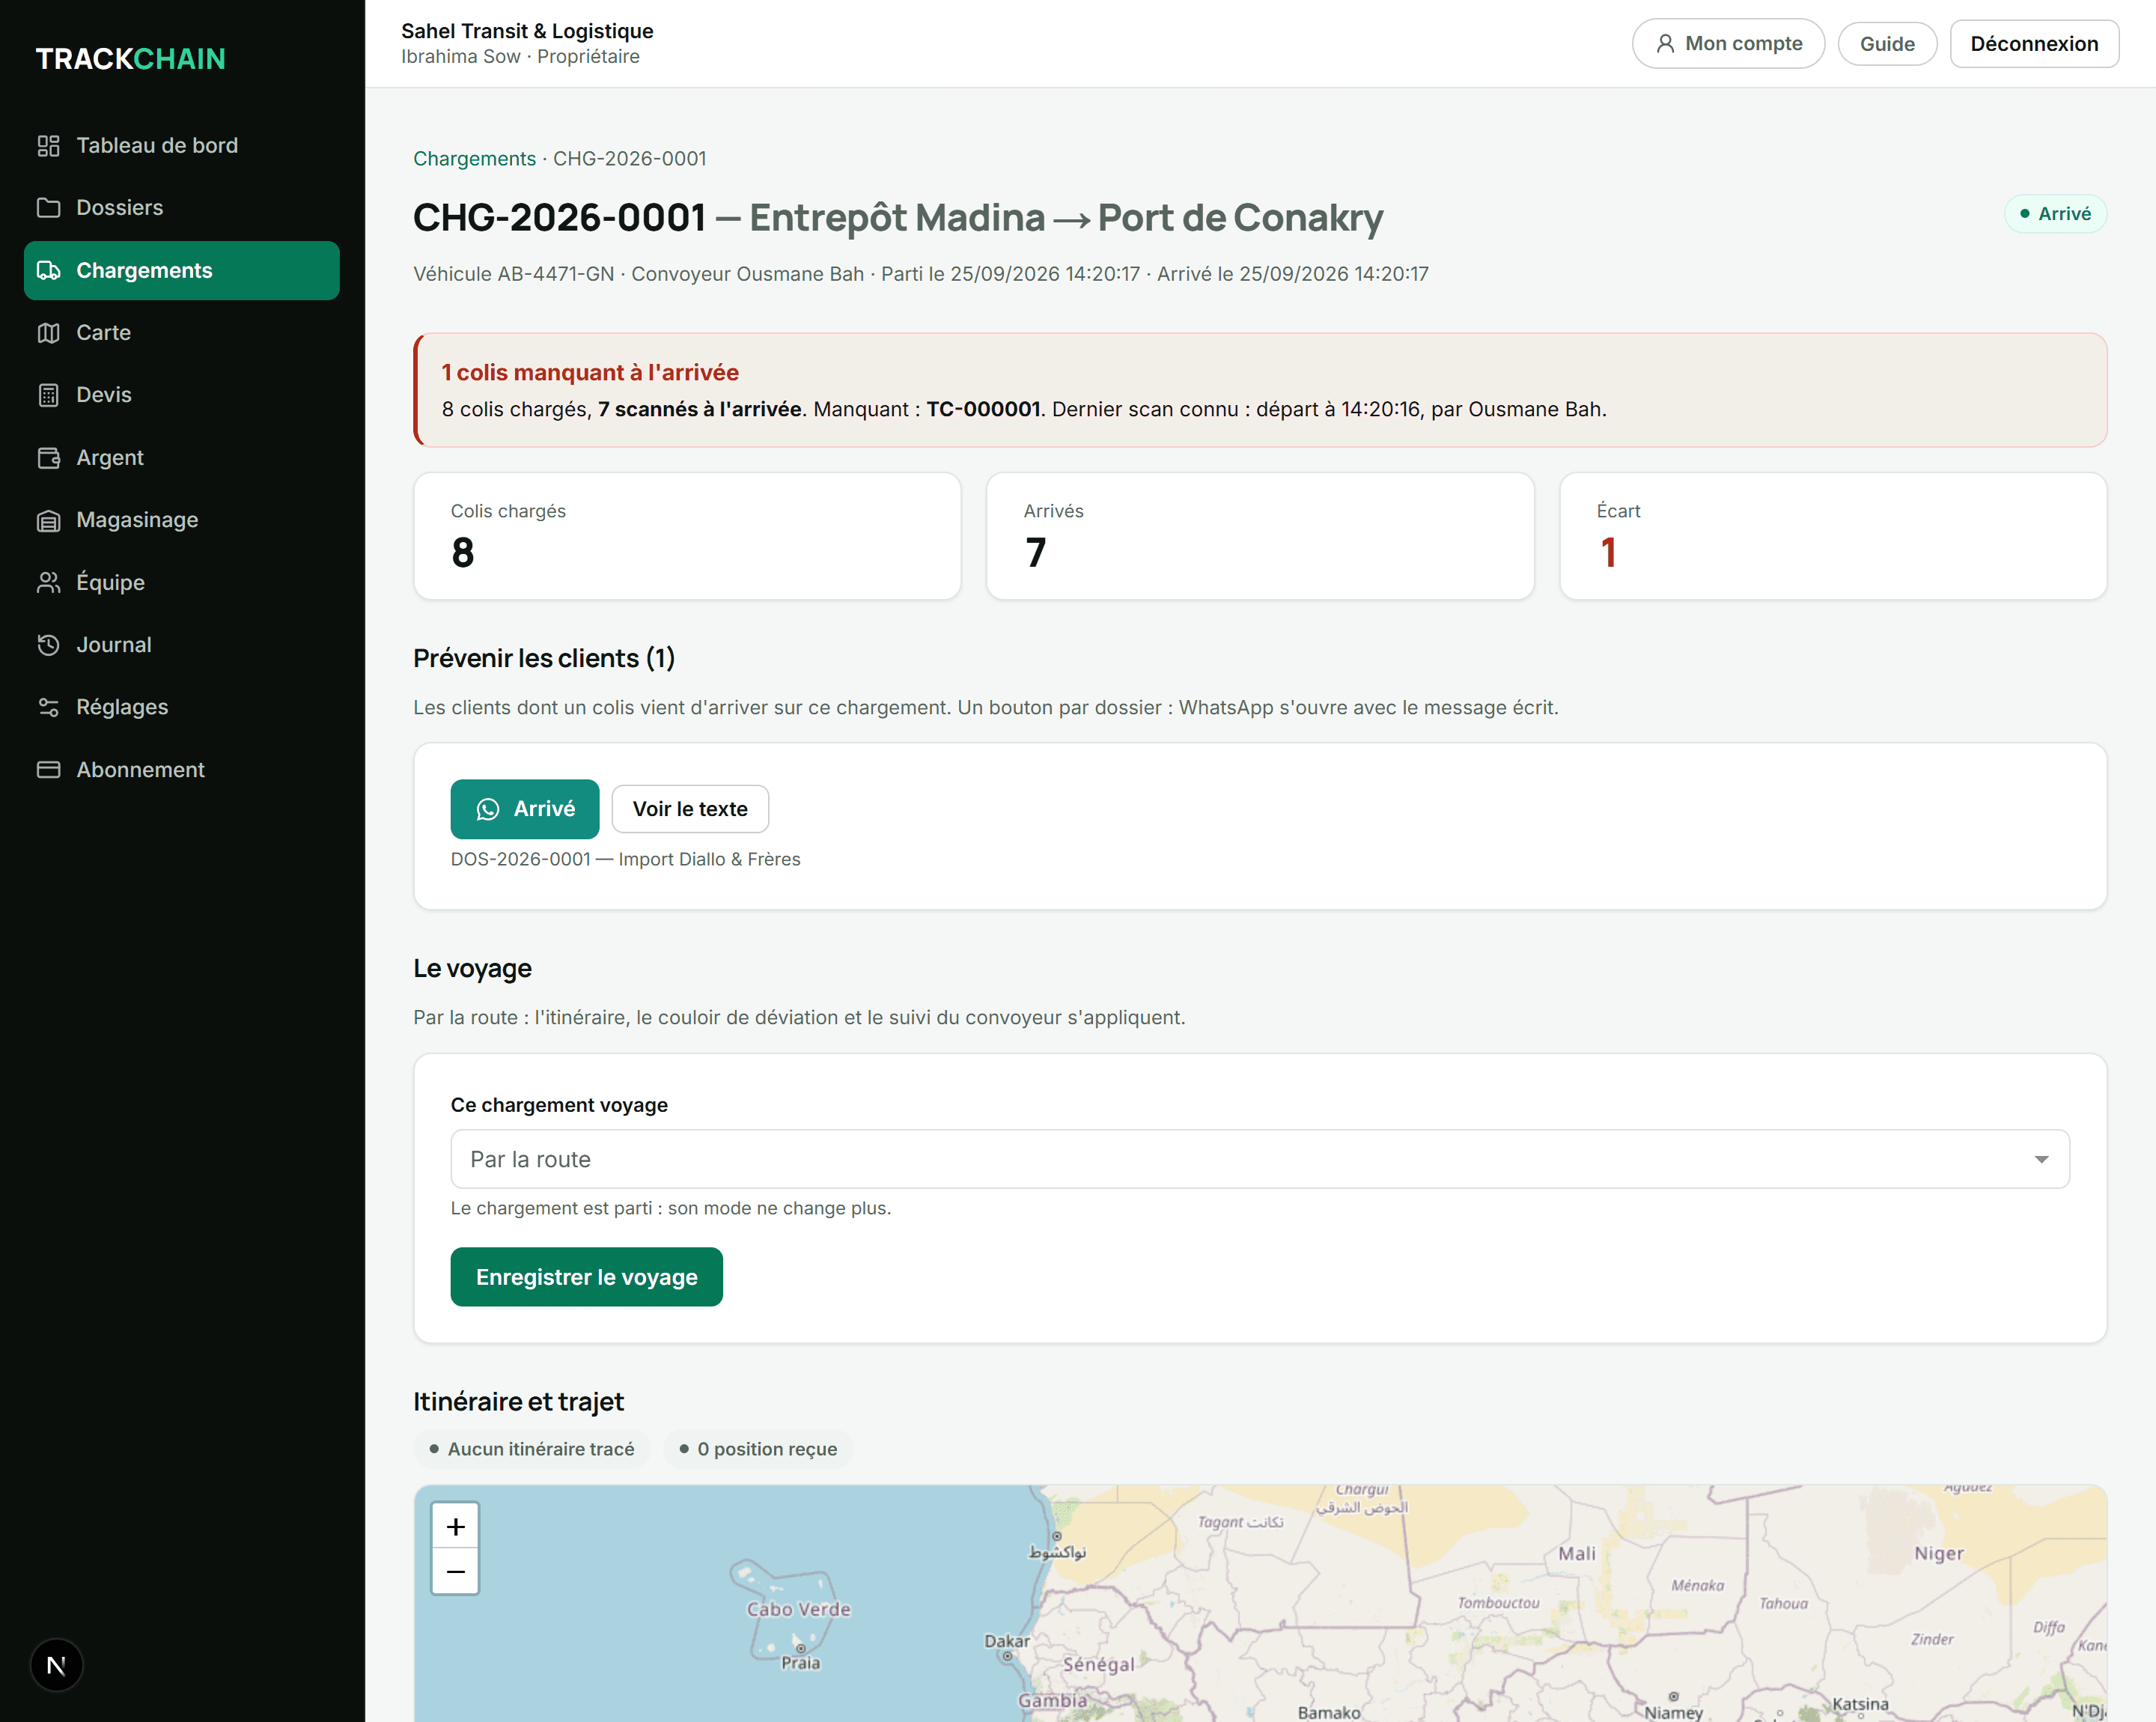The height and width of the screenshot is (1722, 2156).
Task: Click the Déconnexion button
Action: click(2034, 44)
